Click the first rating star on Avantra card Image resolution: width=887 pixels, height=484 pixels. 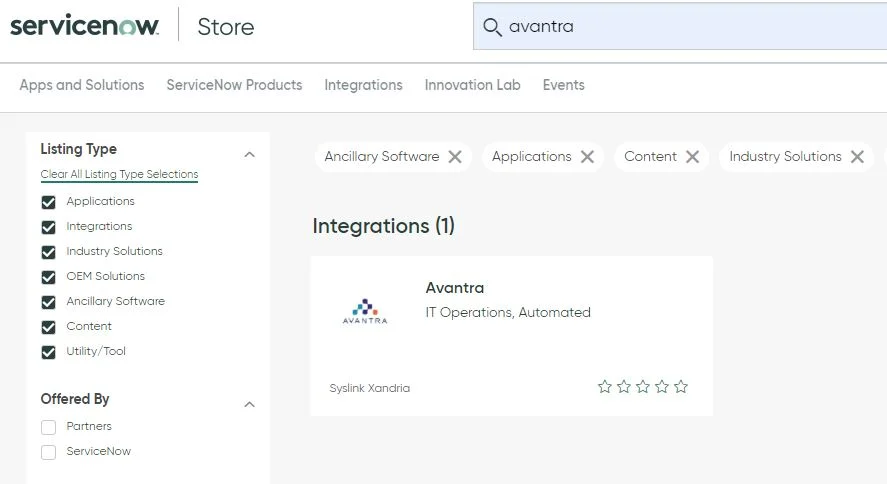tap(604, 387)
